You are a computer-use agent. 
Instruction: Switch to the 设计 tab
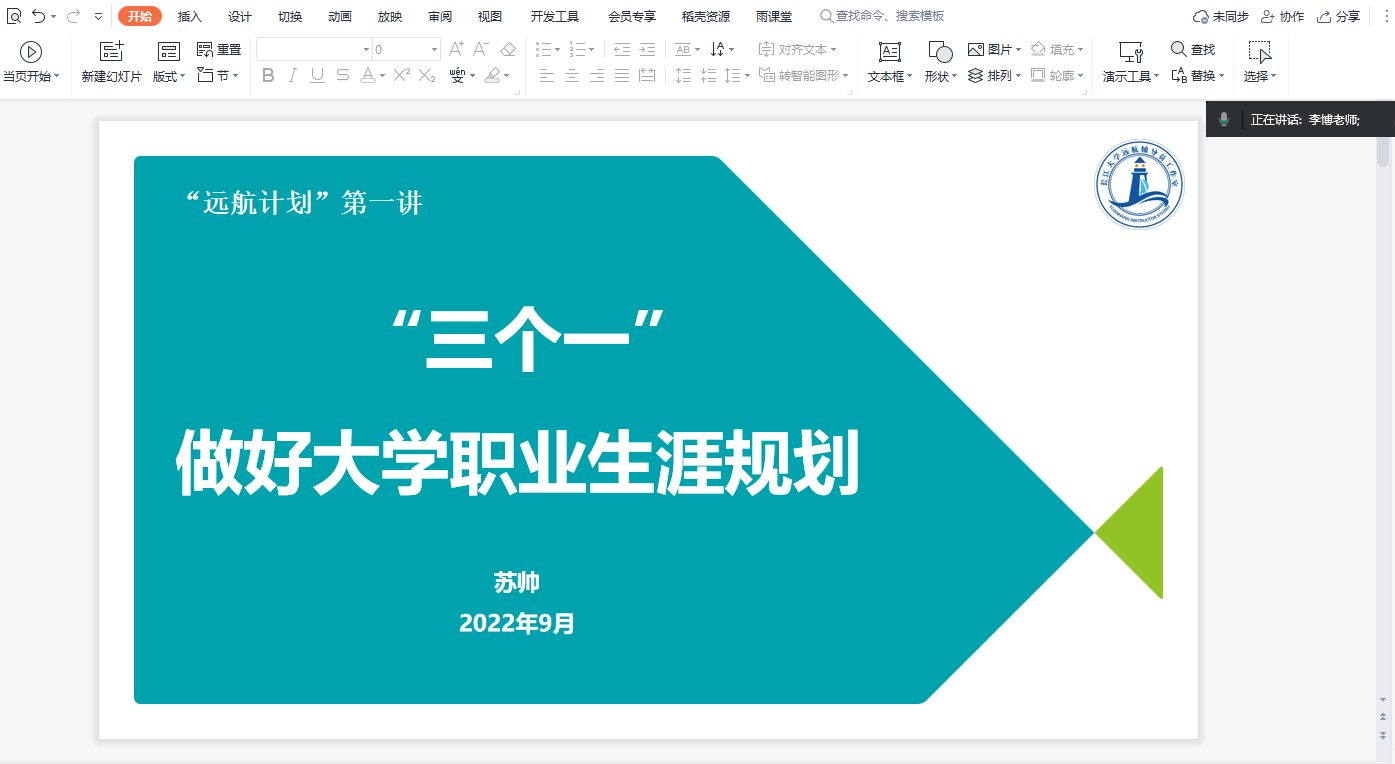click(240, 16)
